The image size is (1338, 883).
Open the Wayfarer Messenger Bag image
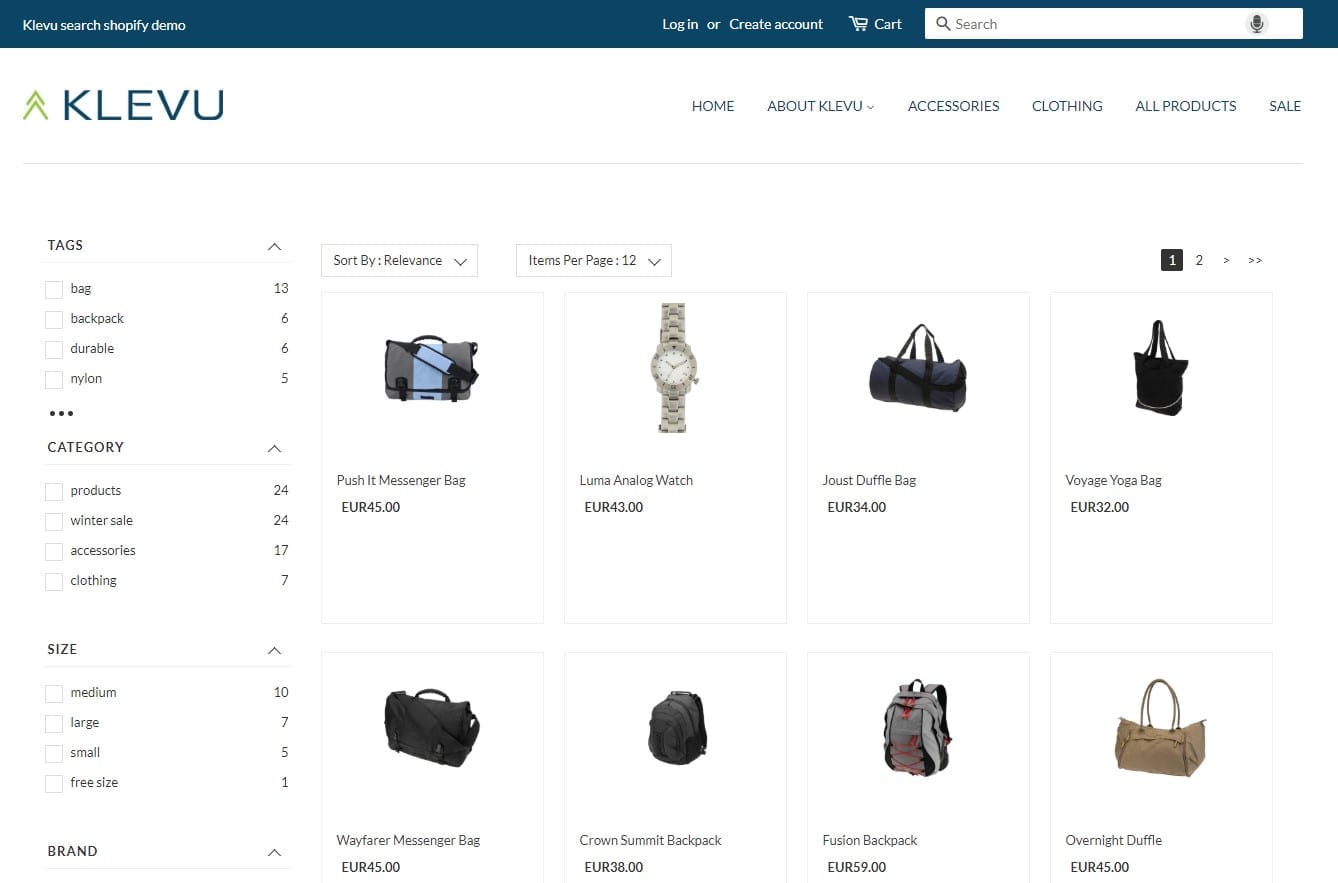[x=432, y=728]
